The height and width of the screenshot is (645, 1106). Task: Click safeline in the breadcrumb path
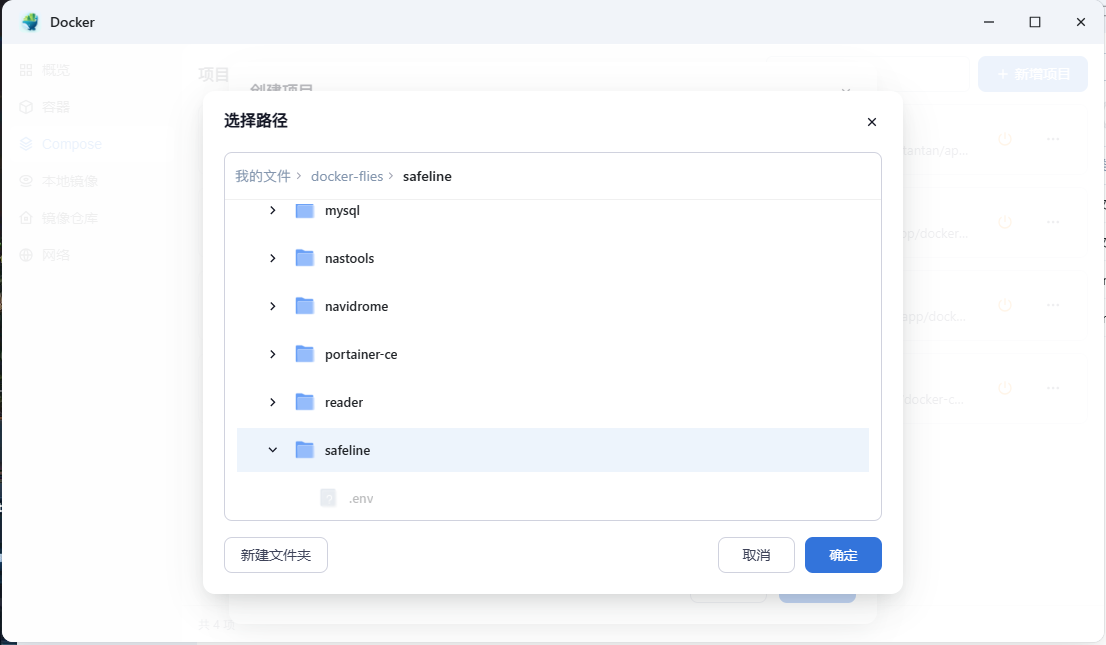[x=427, y=176]
